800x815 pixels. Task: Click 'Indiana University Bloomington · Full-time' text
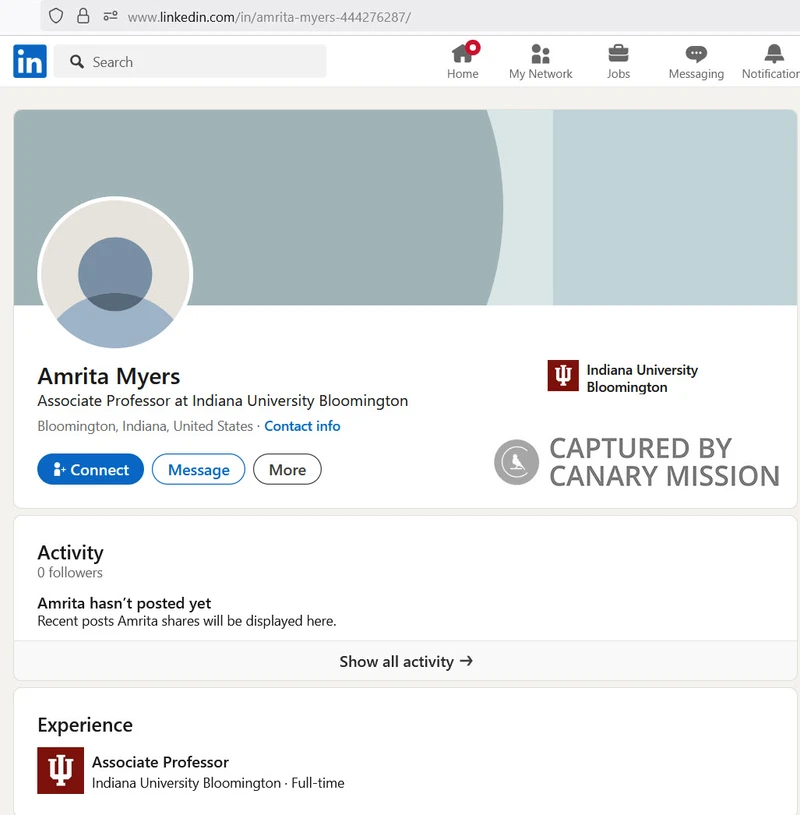218,783
